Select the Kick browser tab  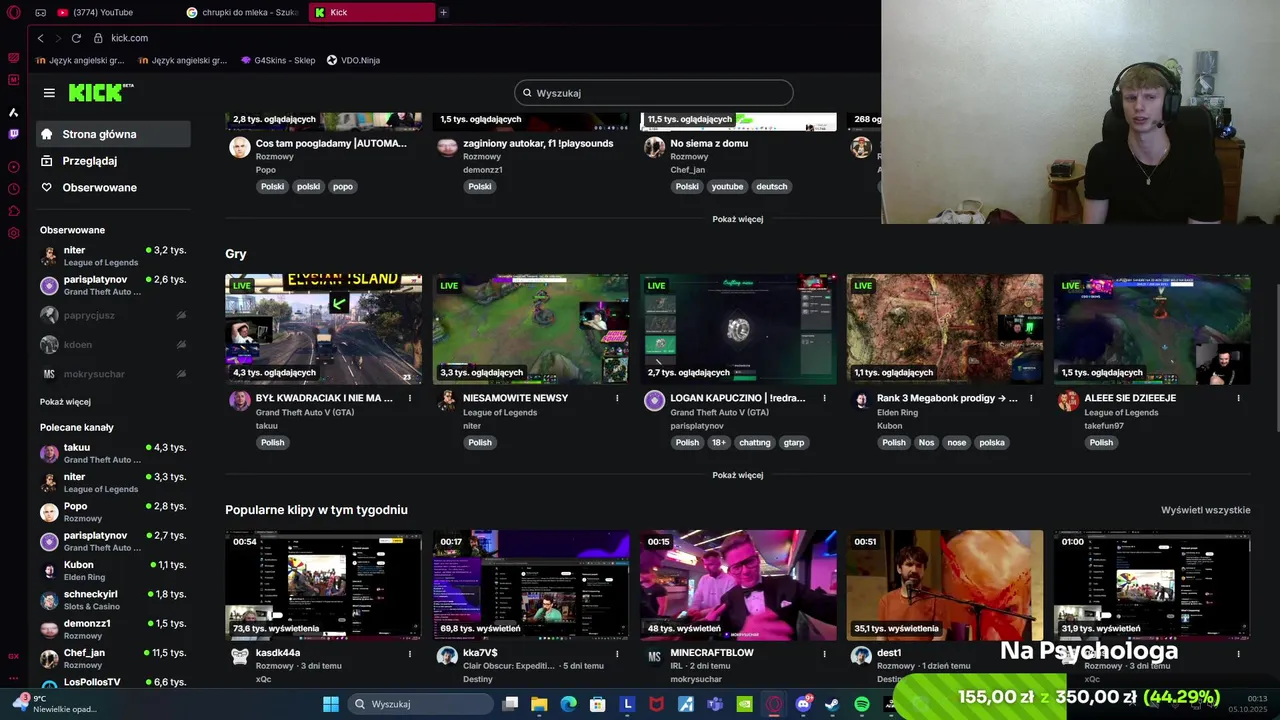tap(371, 12)
